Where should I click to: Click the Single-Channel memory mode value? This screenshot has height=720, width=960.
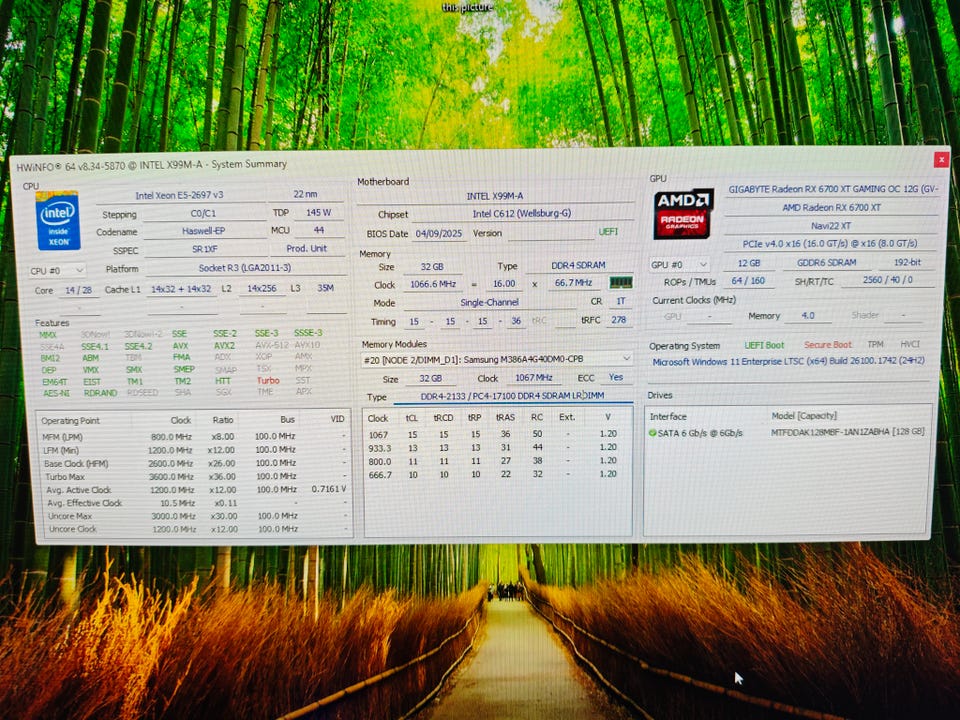(489, 302)
